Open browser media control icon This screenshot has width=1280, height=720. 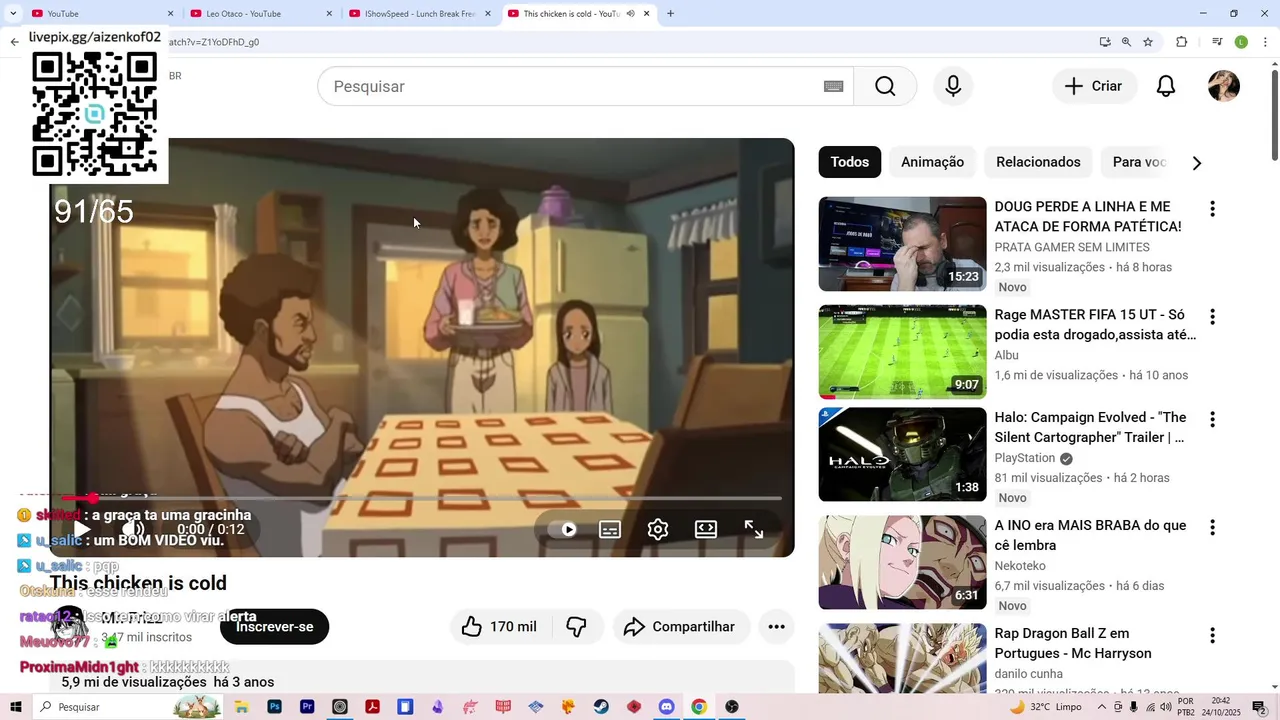1217,42
